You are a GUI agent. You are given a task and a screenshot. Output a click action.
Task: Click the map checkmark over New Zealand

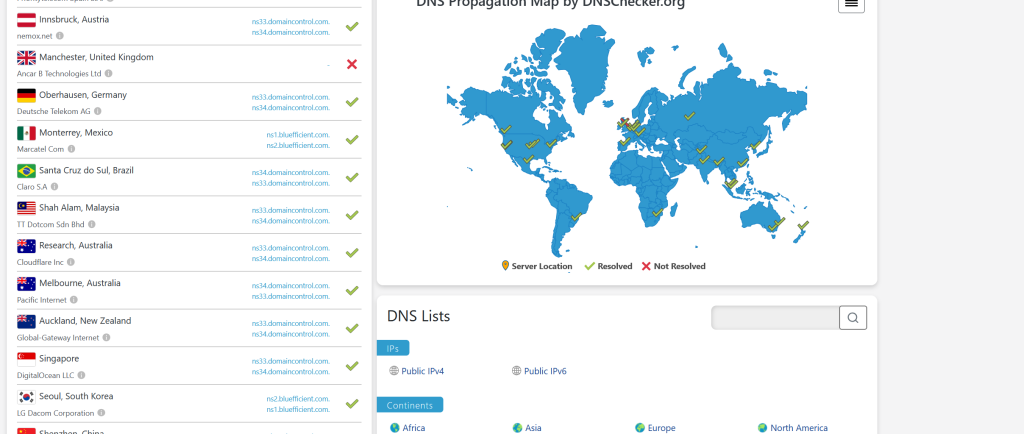click(x=803, y=225)
